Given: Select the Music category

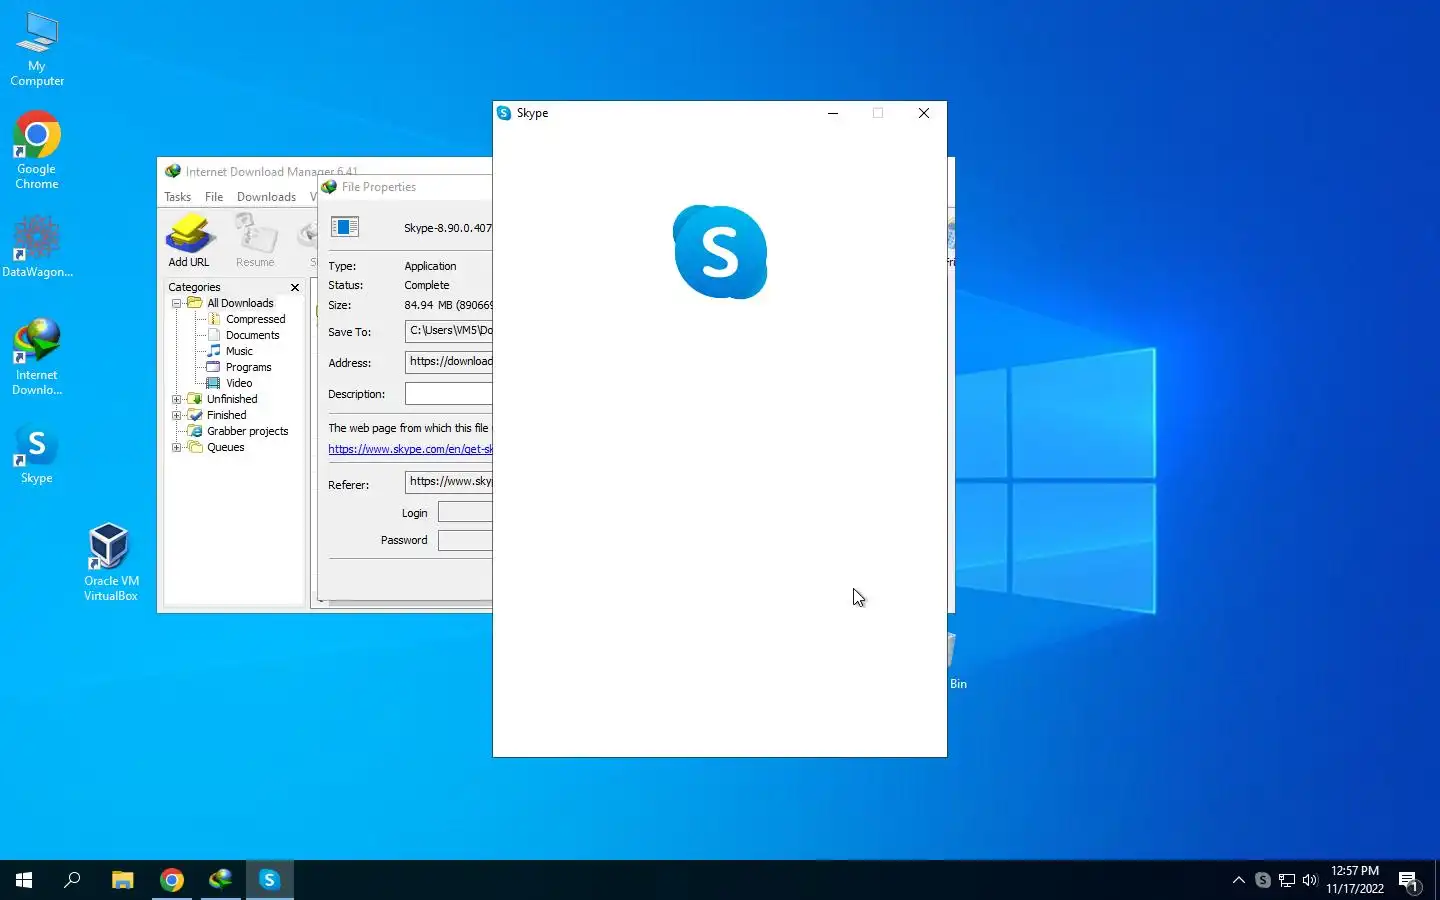Looking at the screenshot, I should tap(239, 351).
